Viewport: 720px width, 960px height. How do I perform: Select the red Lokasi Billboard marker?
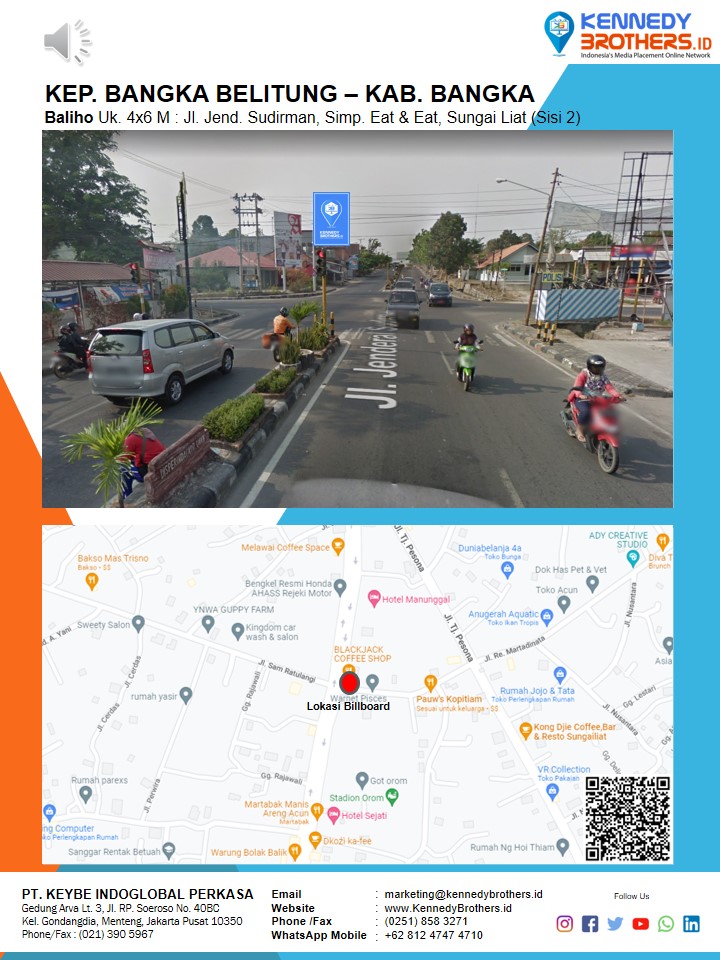click(349, 683)
